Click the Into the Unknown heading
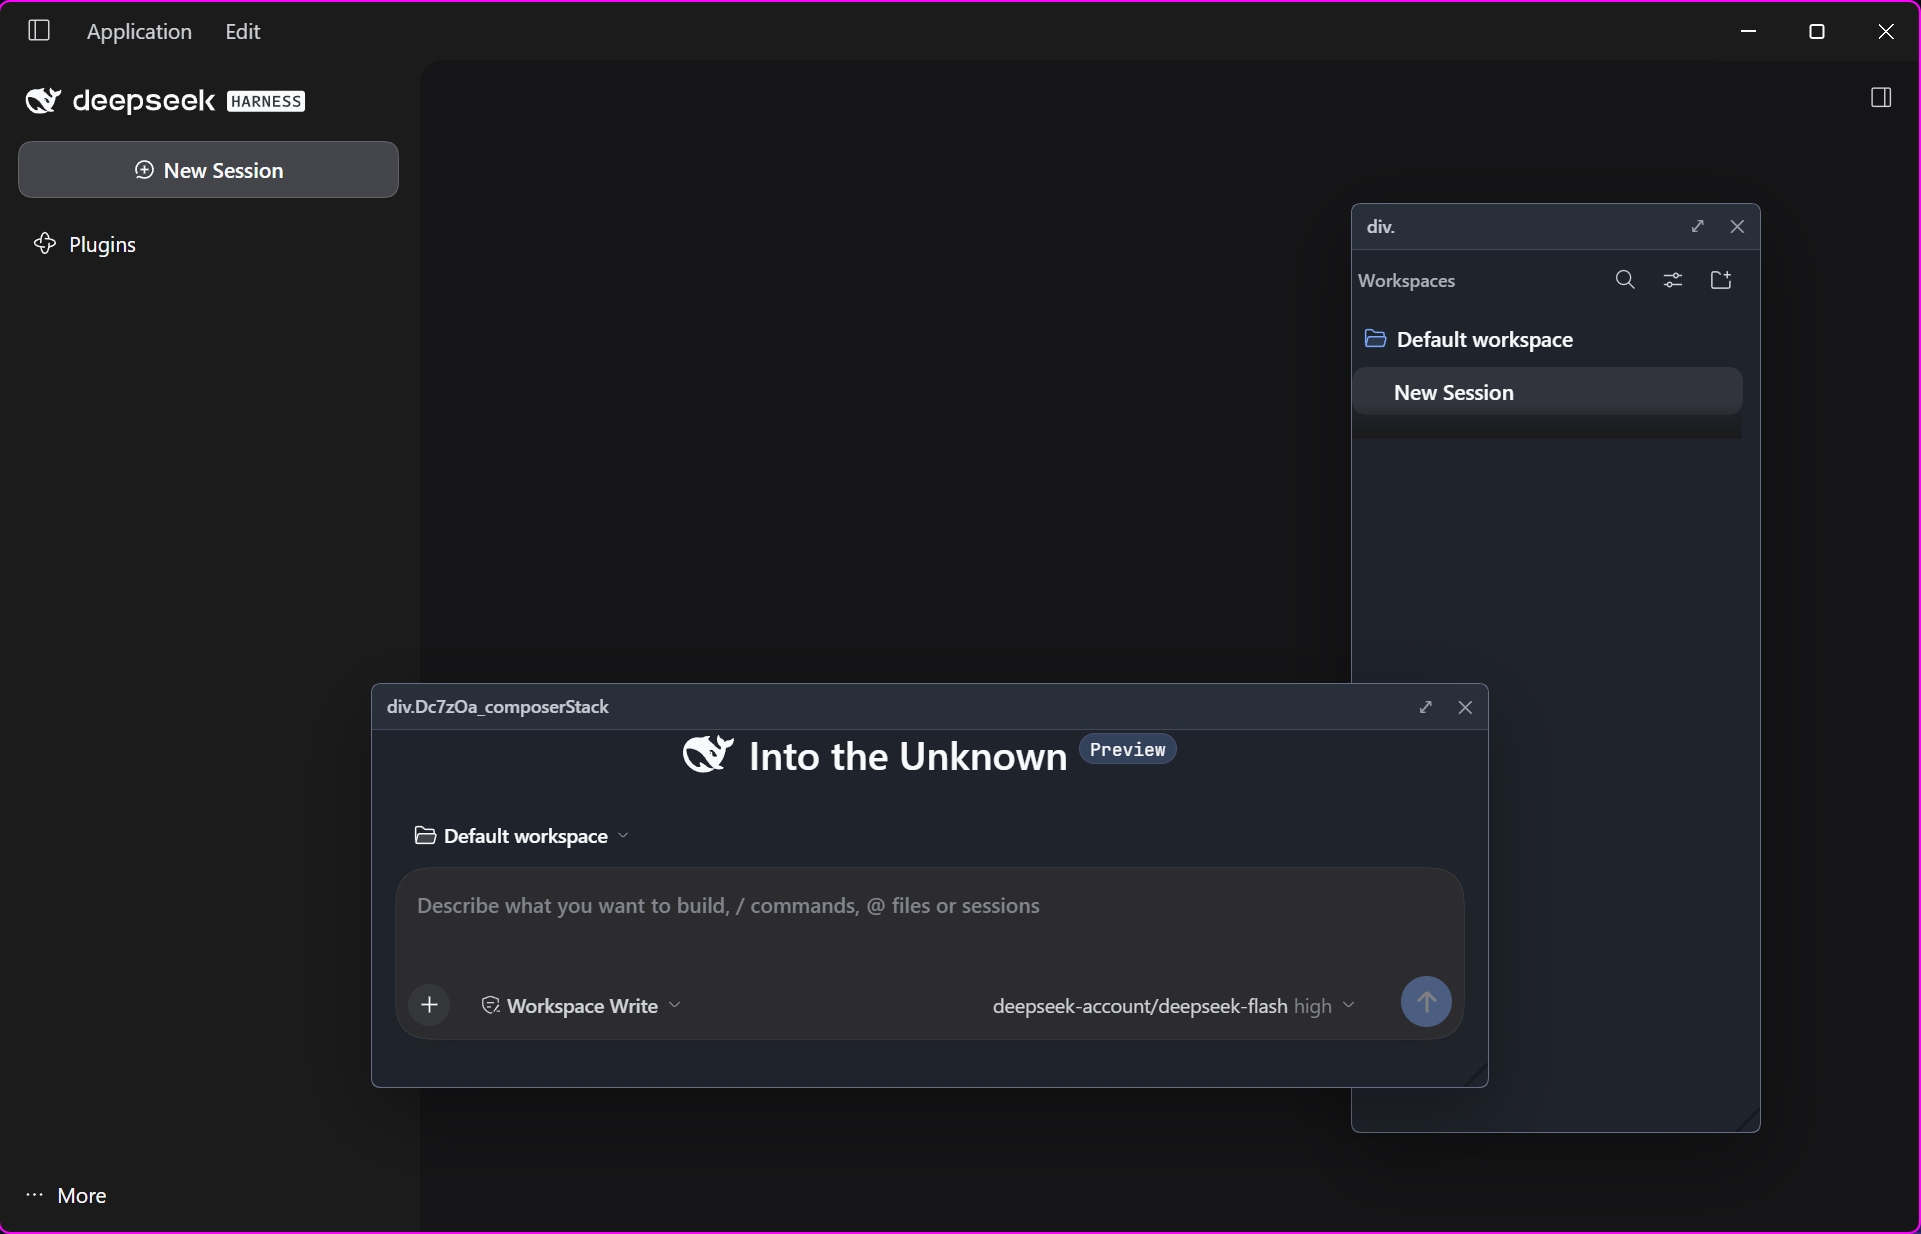The width and height of the screenshot is (1921, 1234). pyautogui.click(x=908, y=757)
